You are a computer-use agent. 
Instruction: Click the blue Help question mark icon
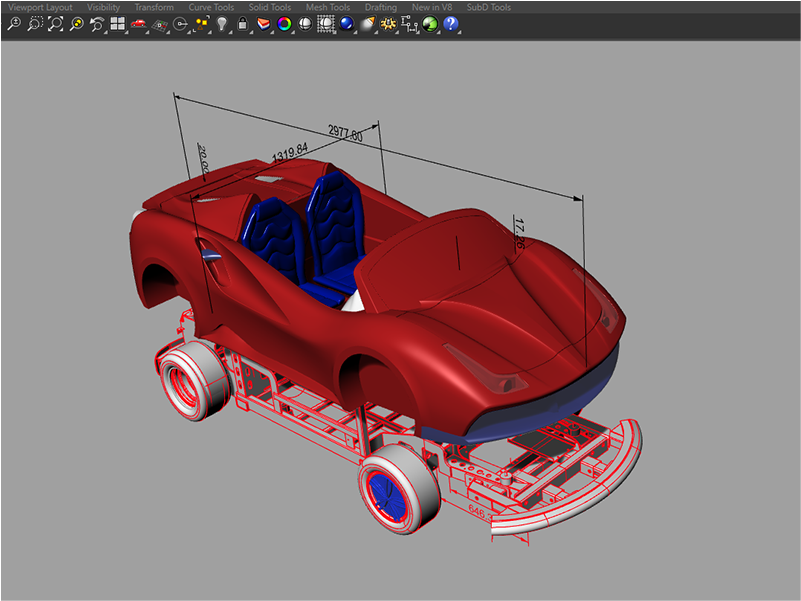(x=451, y=24)
